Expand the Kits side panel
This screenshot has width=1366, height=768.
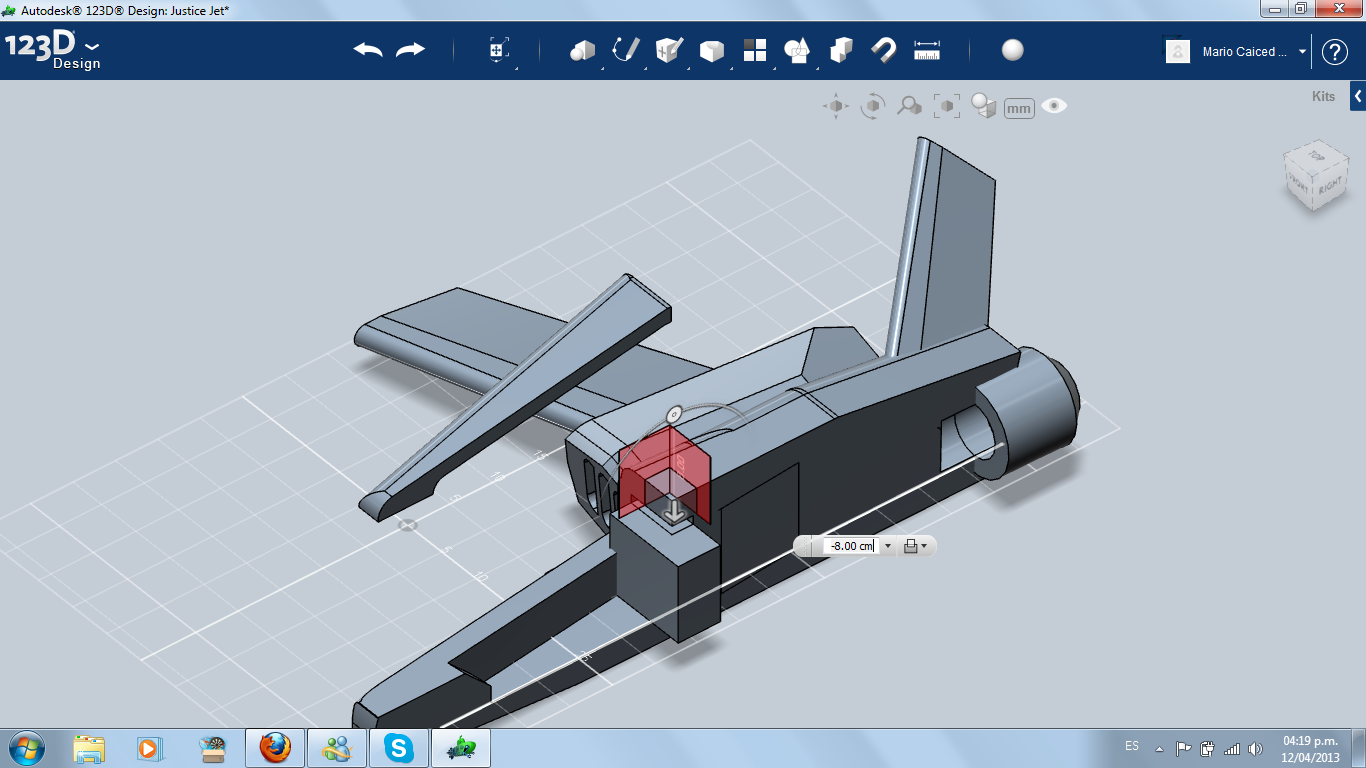coord(1358,96)
